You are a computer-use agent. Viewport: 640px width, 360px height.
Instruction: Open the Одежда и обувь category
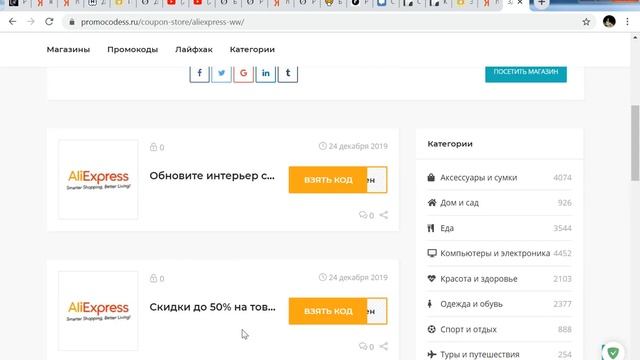(471, 304)
